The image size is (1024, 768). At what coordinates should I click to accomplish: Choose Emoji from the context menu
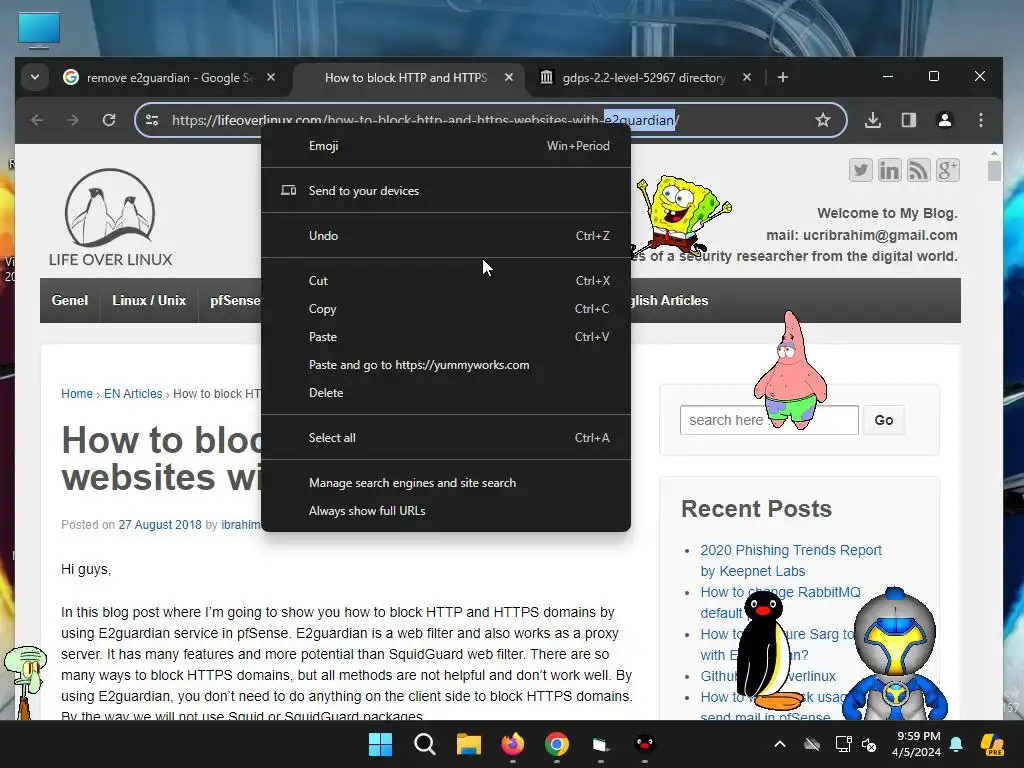pyautogui.click(x=446, y=146)
